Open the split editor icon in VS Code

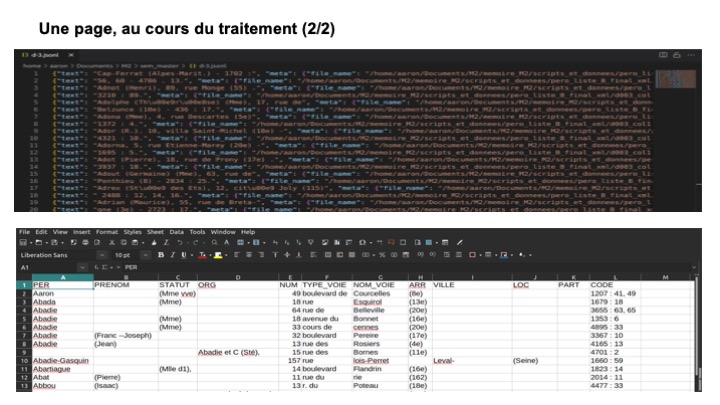point(661,54)
